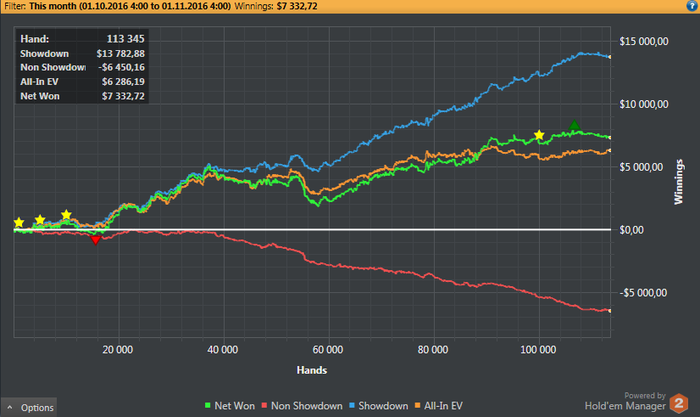Select the red downward triangle low marker

tap(96, 240)
